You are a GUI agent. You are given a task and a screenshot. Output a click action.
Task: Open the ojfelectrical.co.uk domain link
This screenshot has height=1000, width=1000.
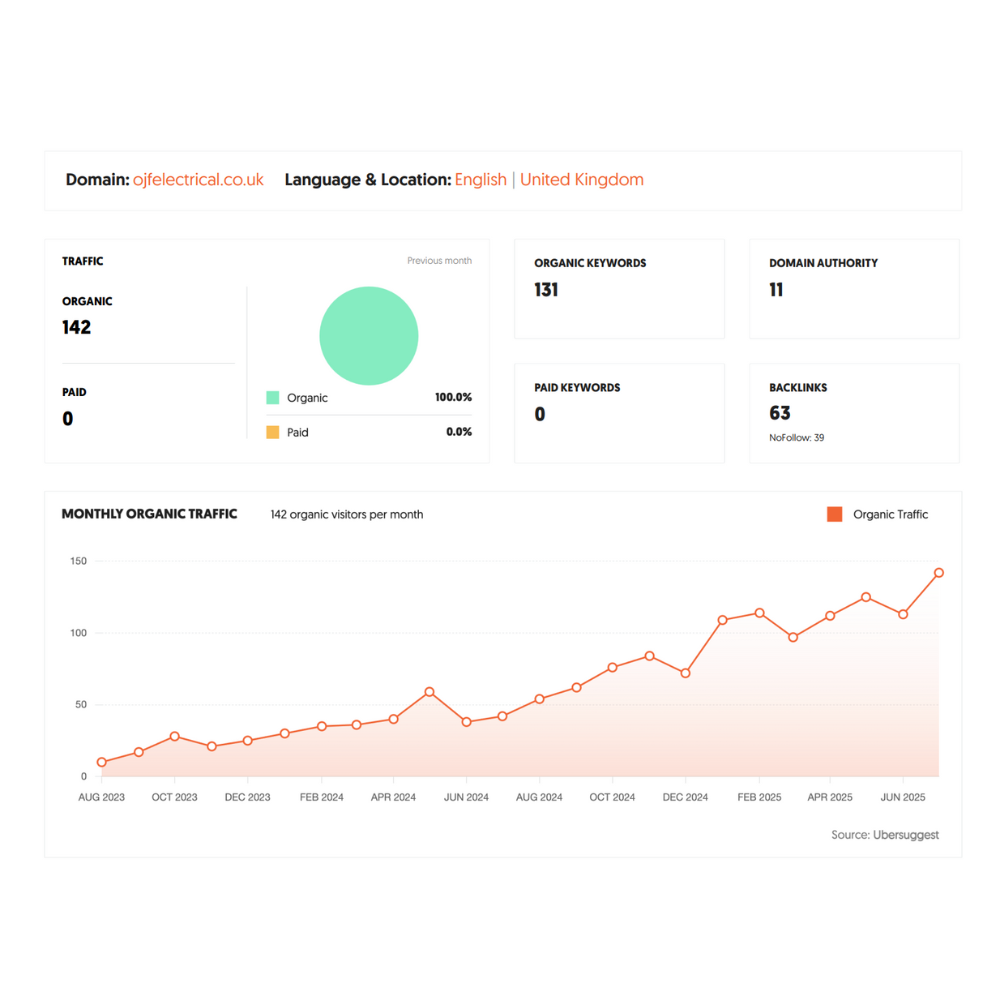pos(197,179)
